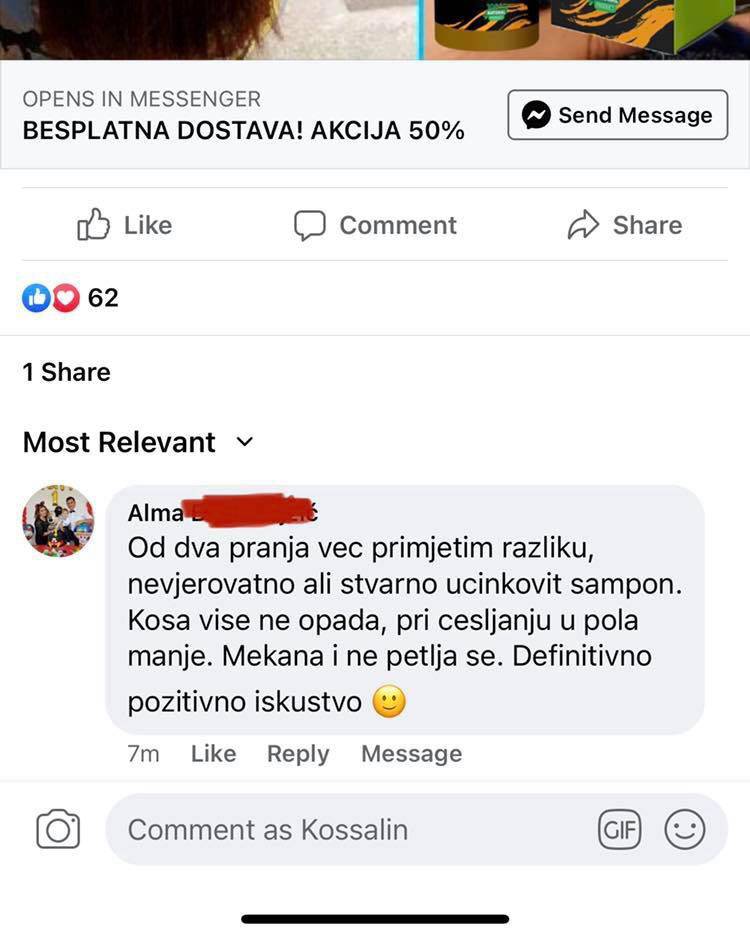Click the Comment as Kossalin field
This screenshot has height=938, width=750.
[350, 829]
